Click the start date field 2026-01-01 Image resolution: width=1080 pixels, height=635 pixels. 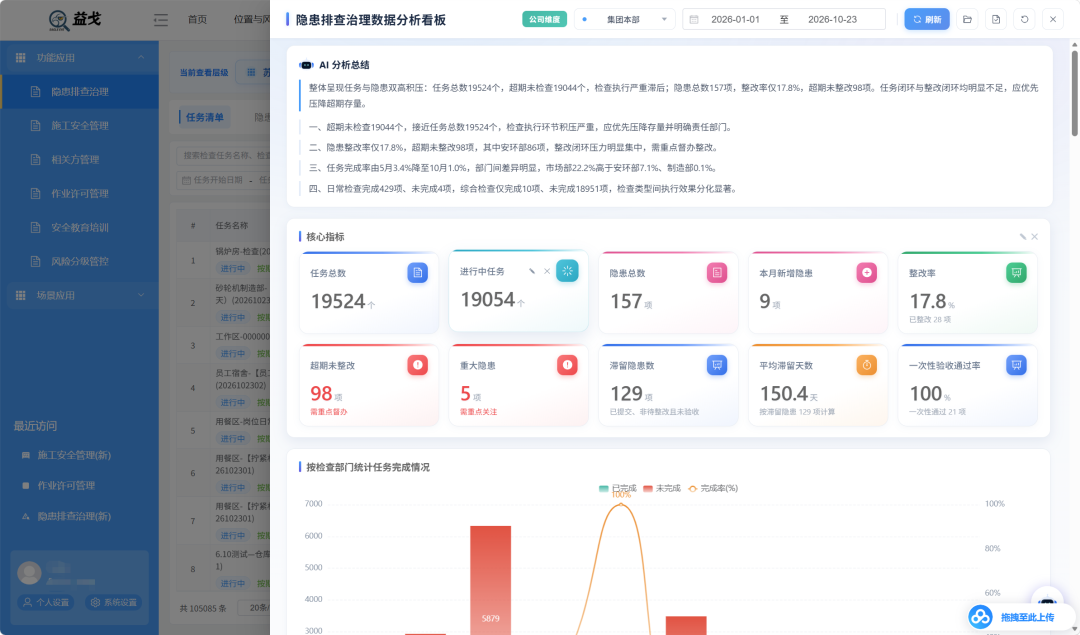735,19
